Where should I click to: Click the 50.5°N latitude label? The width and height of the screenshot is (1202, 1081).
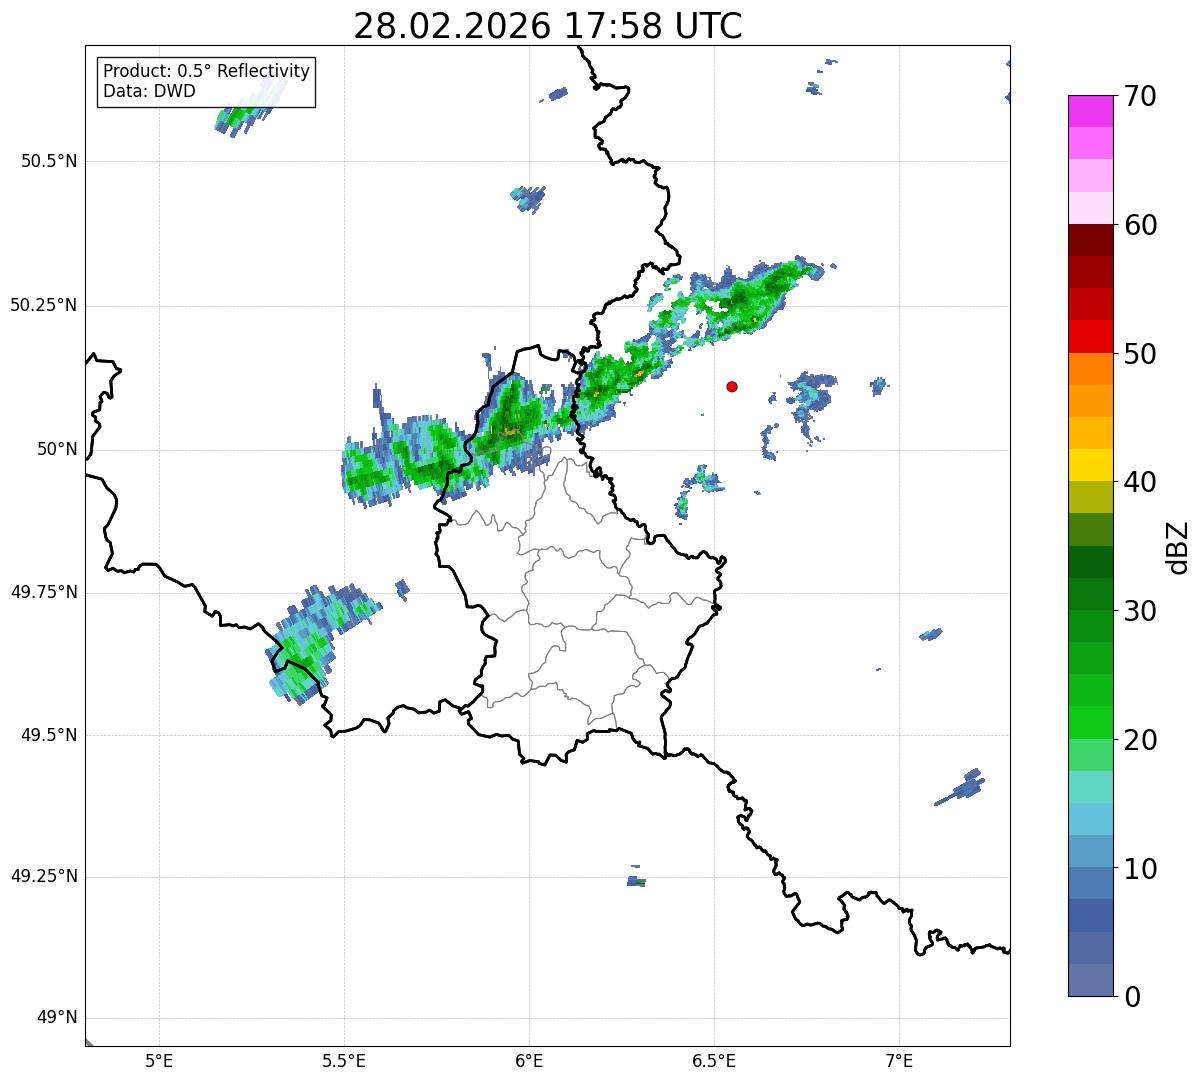pos(49,161)
